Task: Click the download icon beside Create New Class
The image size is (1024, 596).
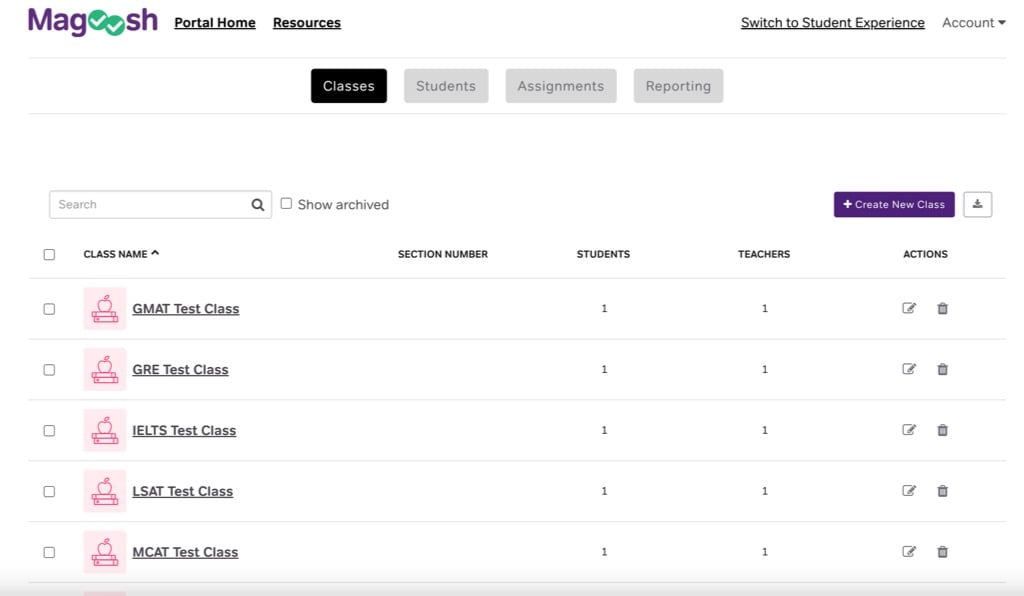Action: coord(977,204)
